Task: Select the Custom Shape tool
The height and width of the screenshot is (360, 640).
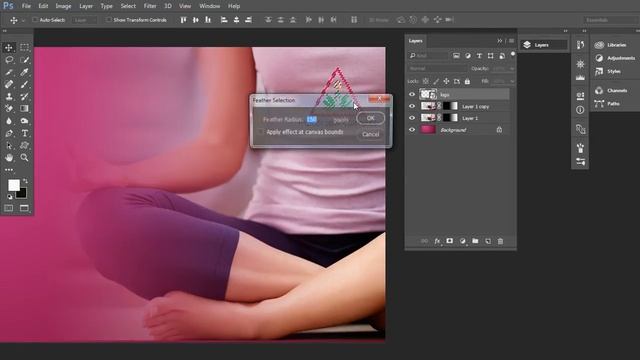Action: [24, 145]
